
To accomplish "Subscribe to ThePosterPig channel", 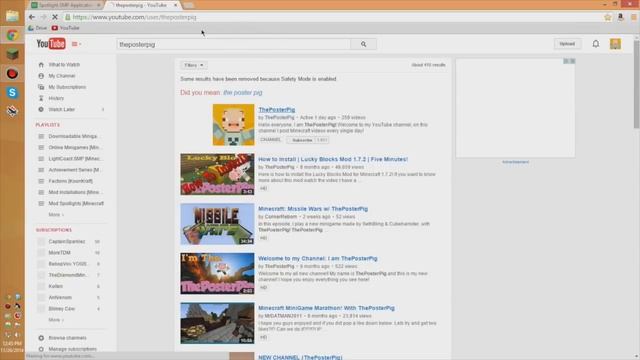I will pyautogui.click(x=302, y=140).
